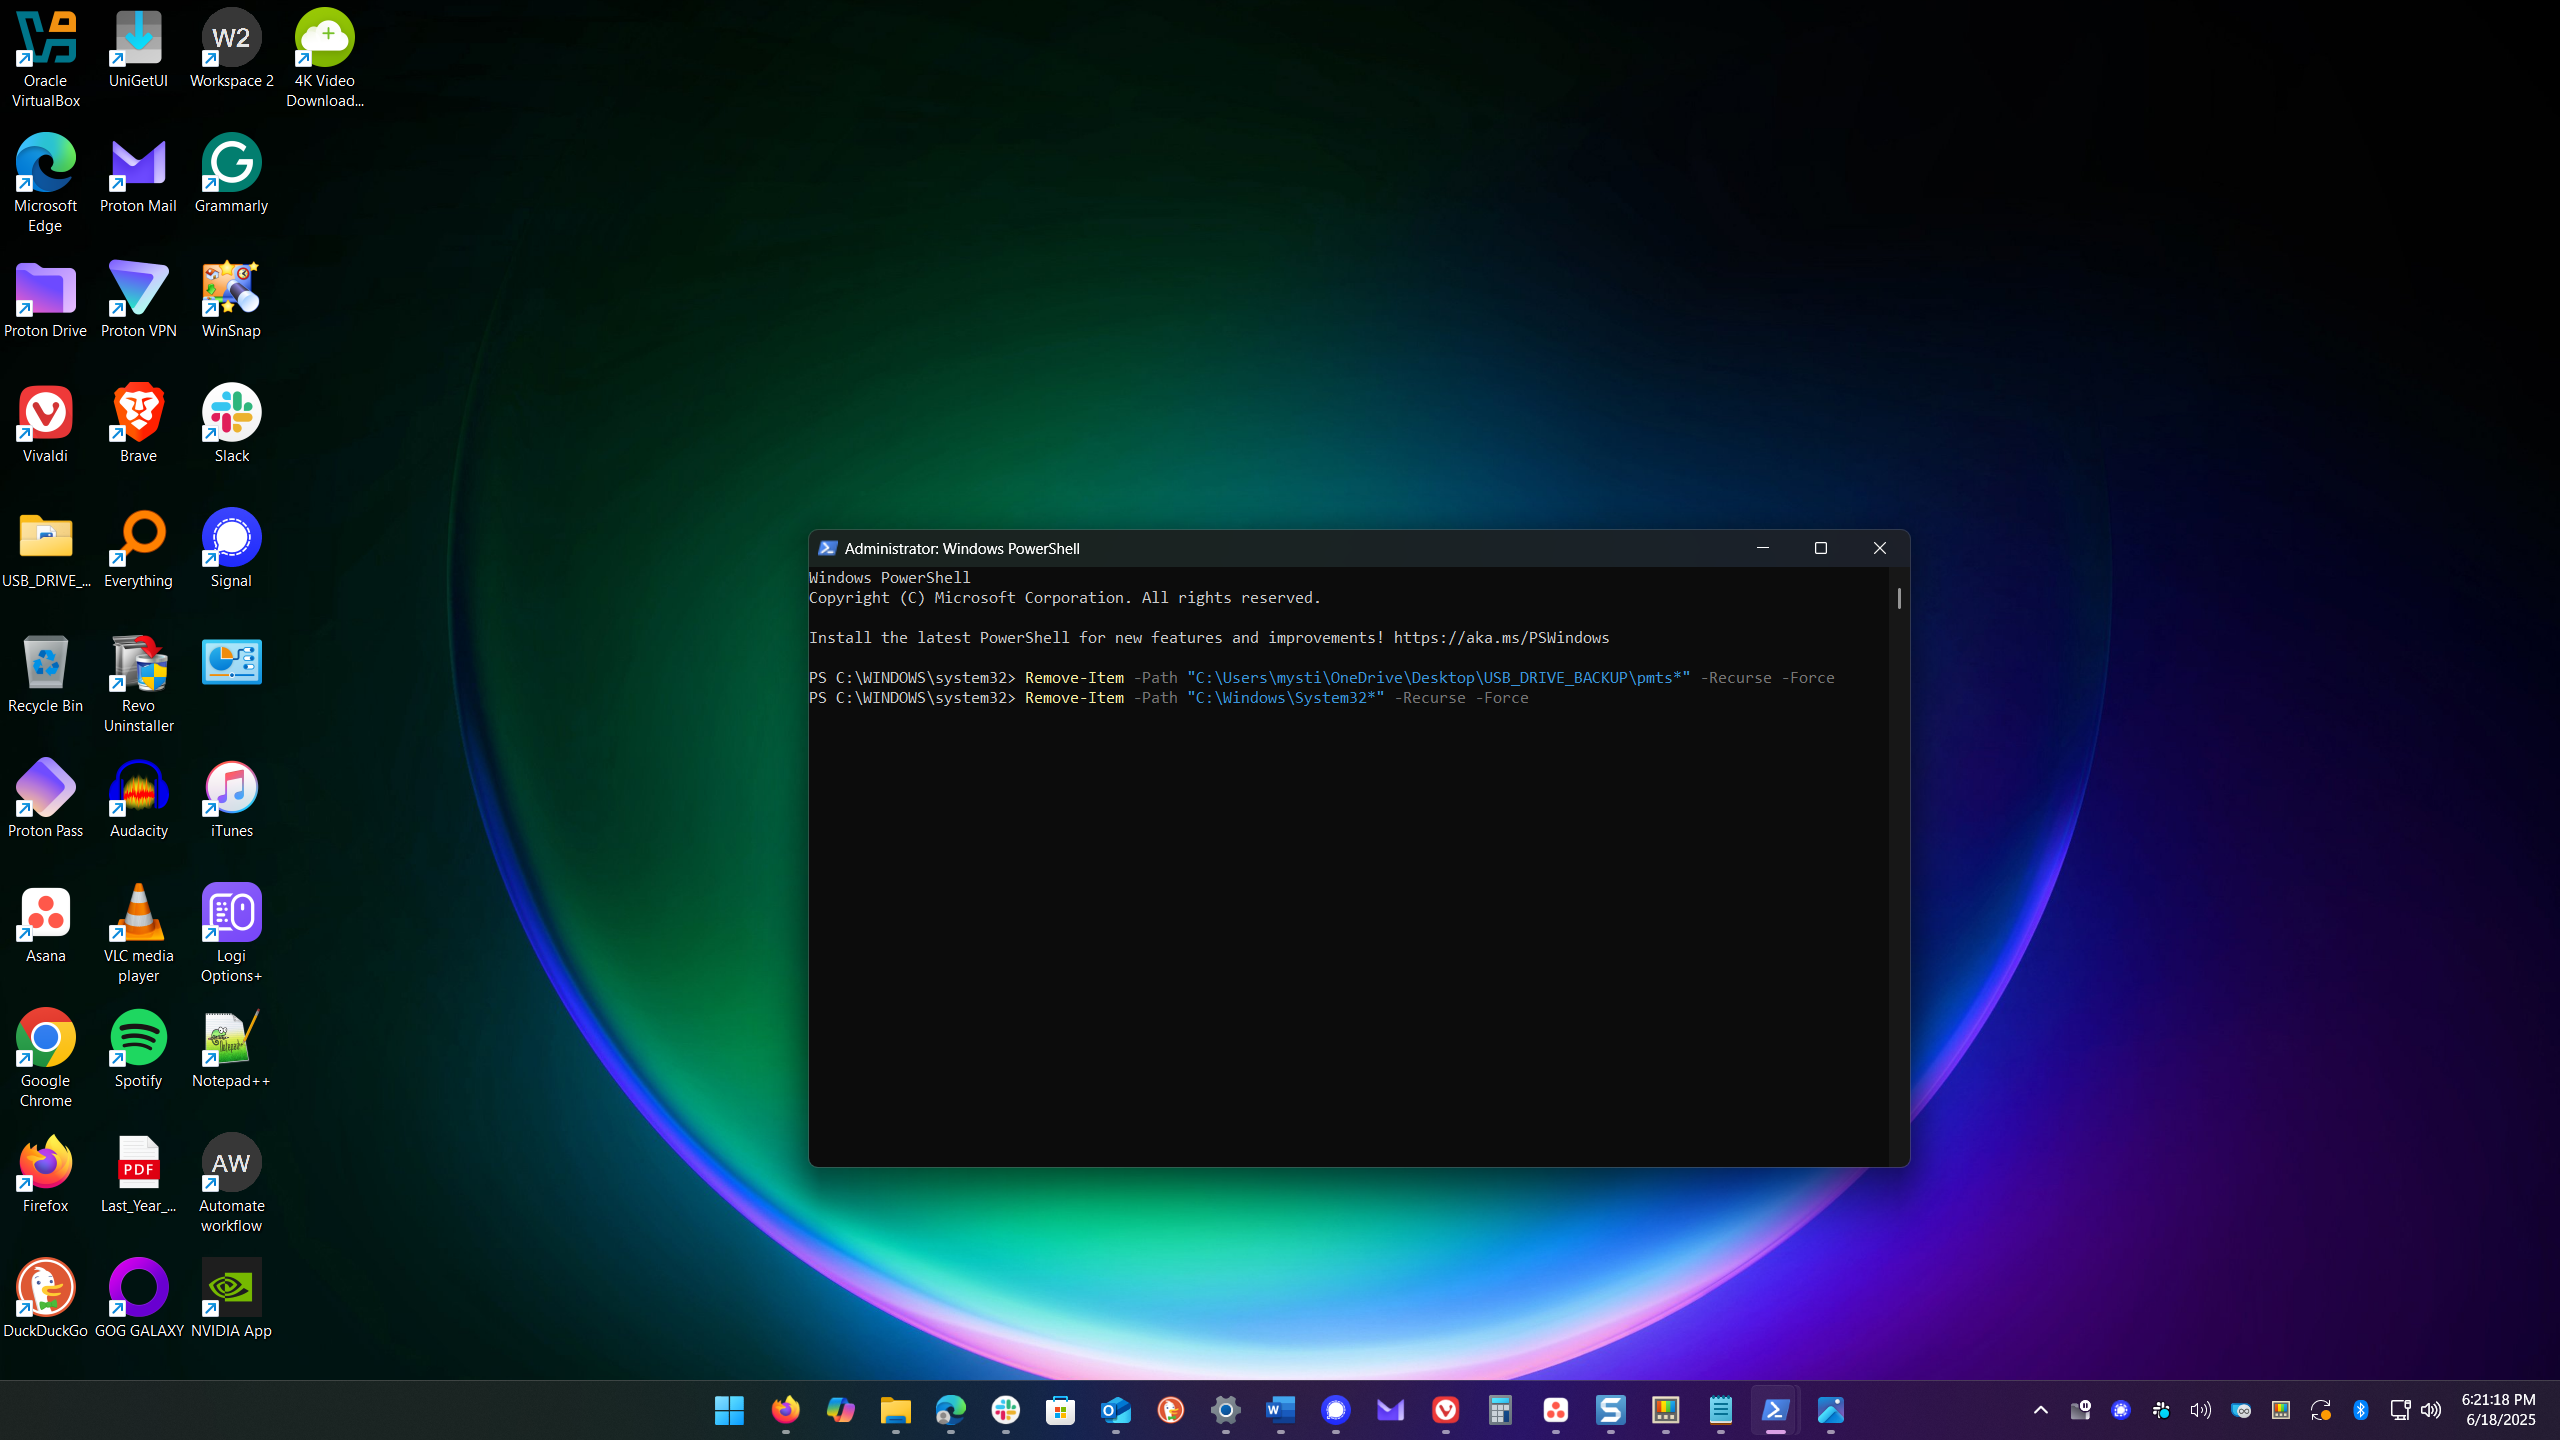Image resolution: width=2560 pixels, height=1440 pixels.
Task: Open Calculator from the taskbar
Action: [x=1500, y=1410]
